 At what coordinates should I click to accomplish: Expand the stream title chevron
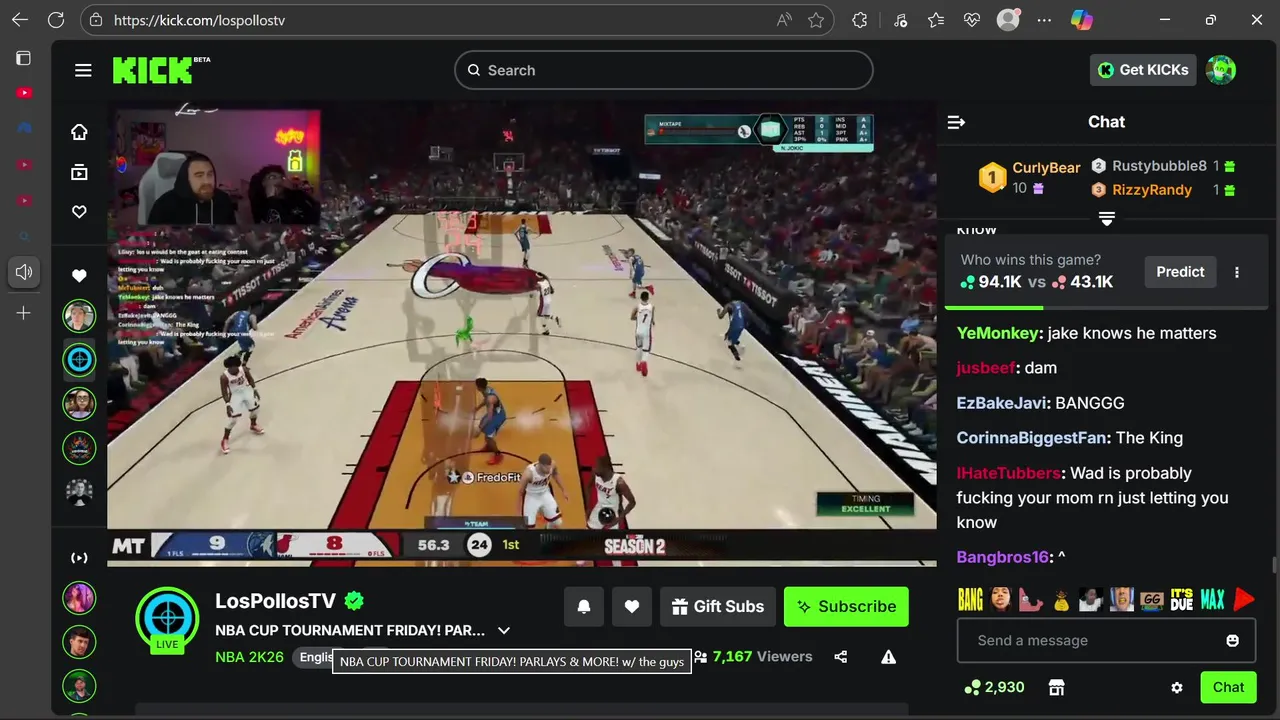[504, 631]
